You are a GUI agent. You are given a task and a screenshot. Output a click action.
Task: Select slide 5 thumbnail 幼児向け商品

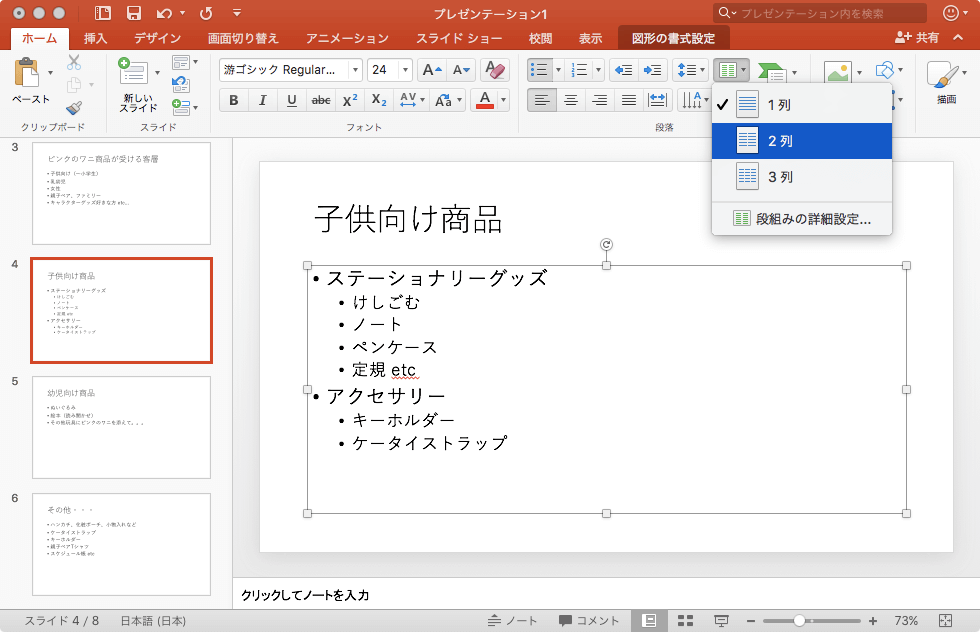pyautogui.click(x=121, y=427)
